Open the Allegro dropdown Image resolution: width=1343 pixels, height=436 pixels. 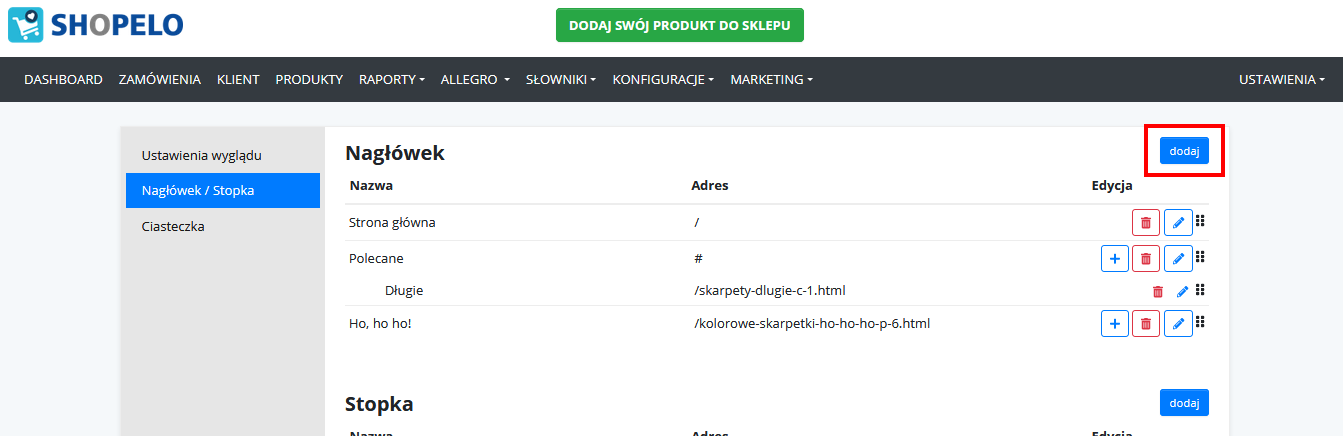point(475,79)
